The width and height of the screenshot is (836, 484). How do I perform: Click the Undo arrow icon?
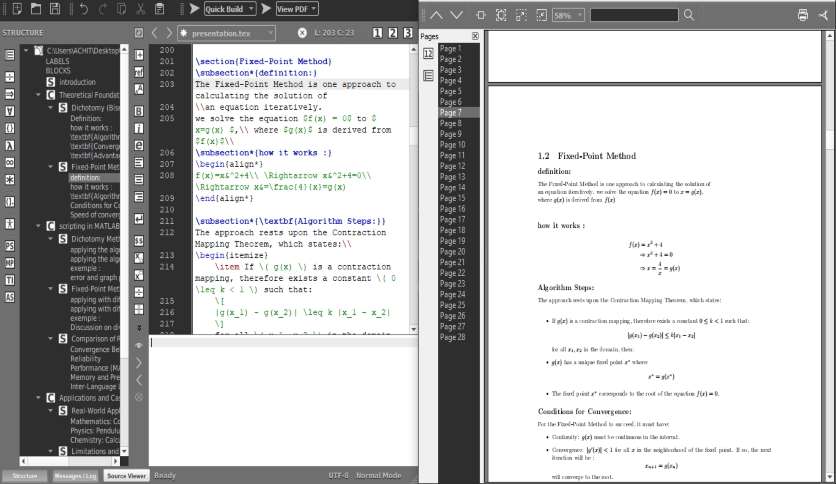[83, 9]
